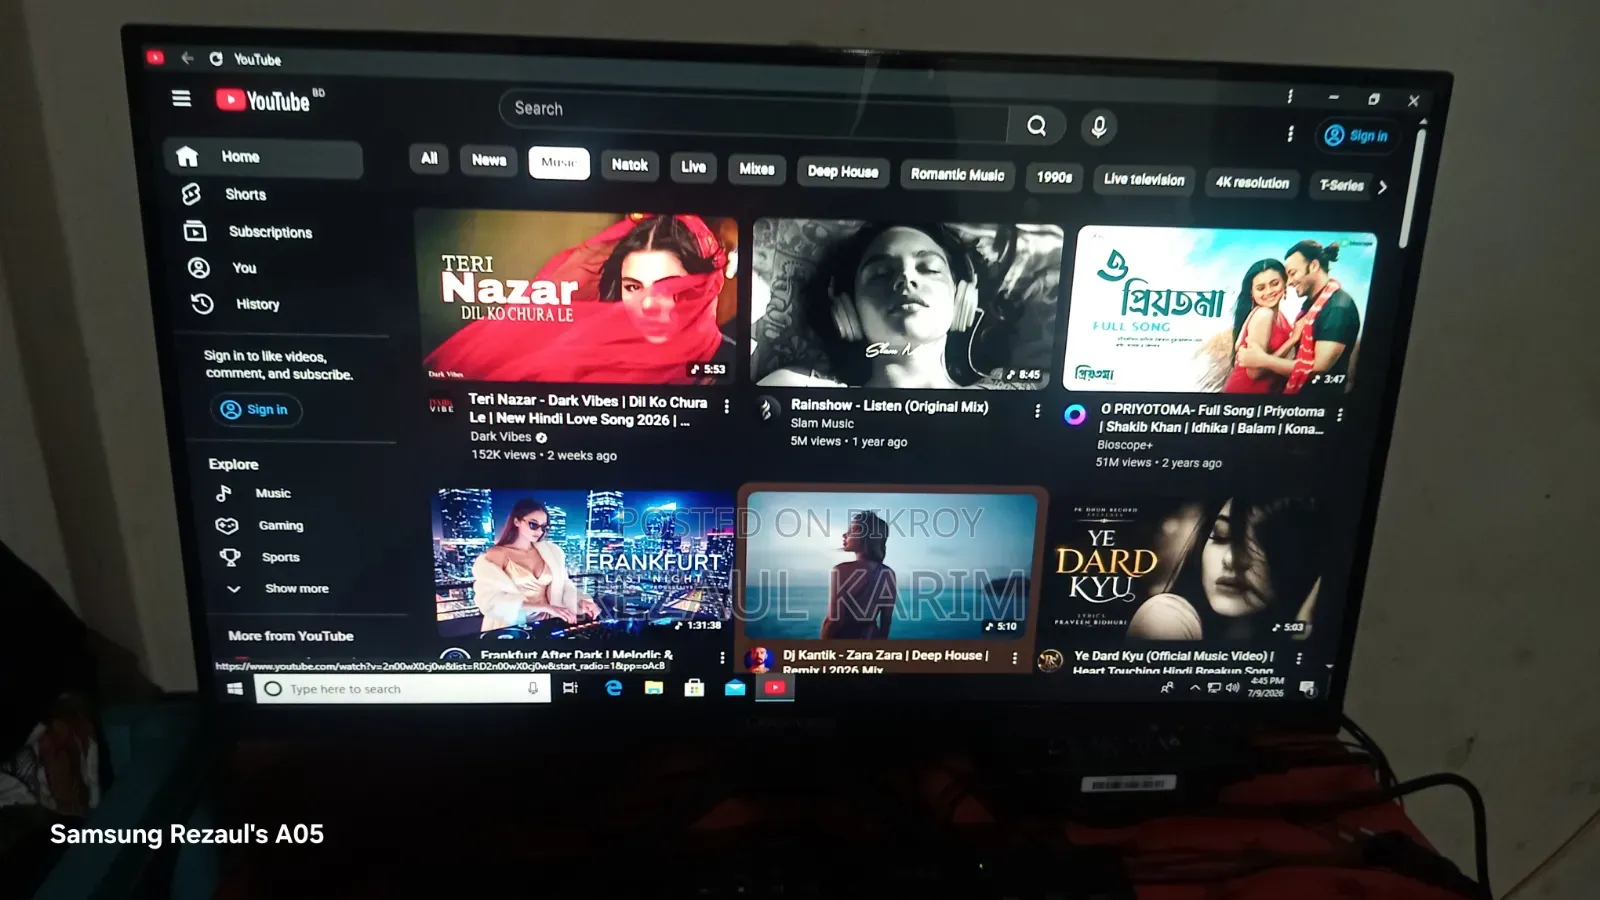This screenshot has height=900, width=1600.
Task: Play the Rainshow headphones video thumbnail
Action: pos(905,303)
